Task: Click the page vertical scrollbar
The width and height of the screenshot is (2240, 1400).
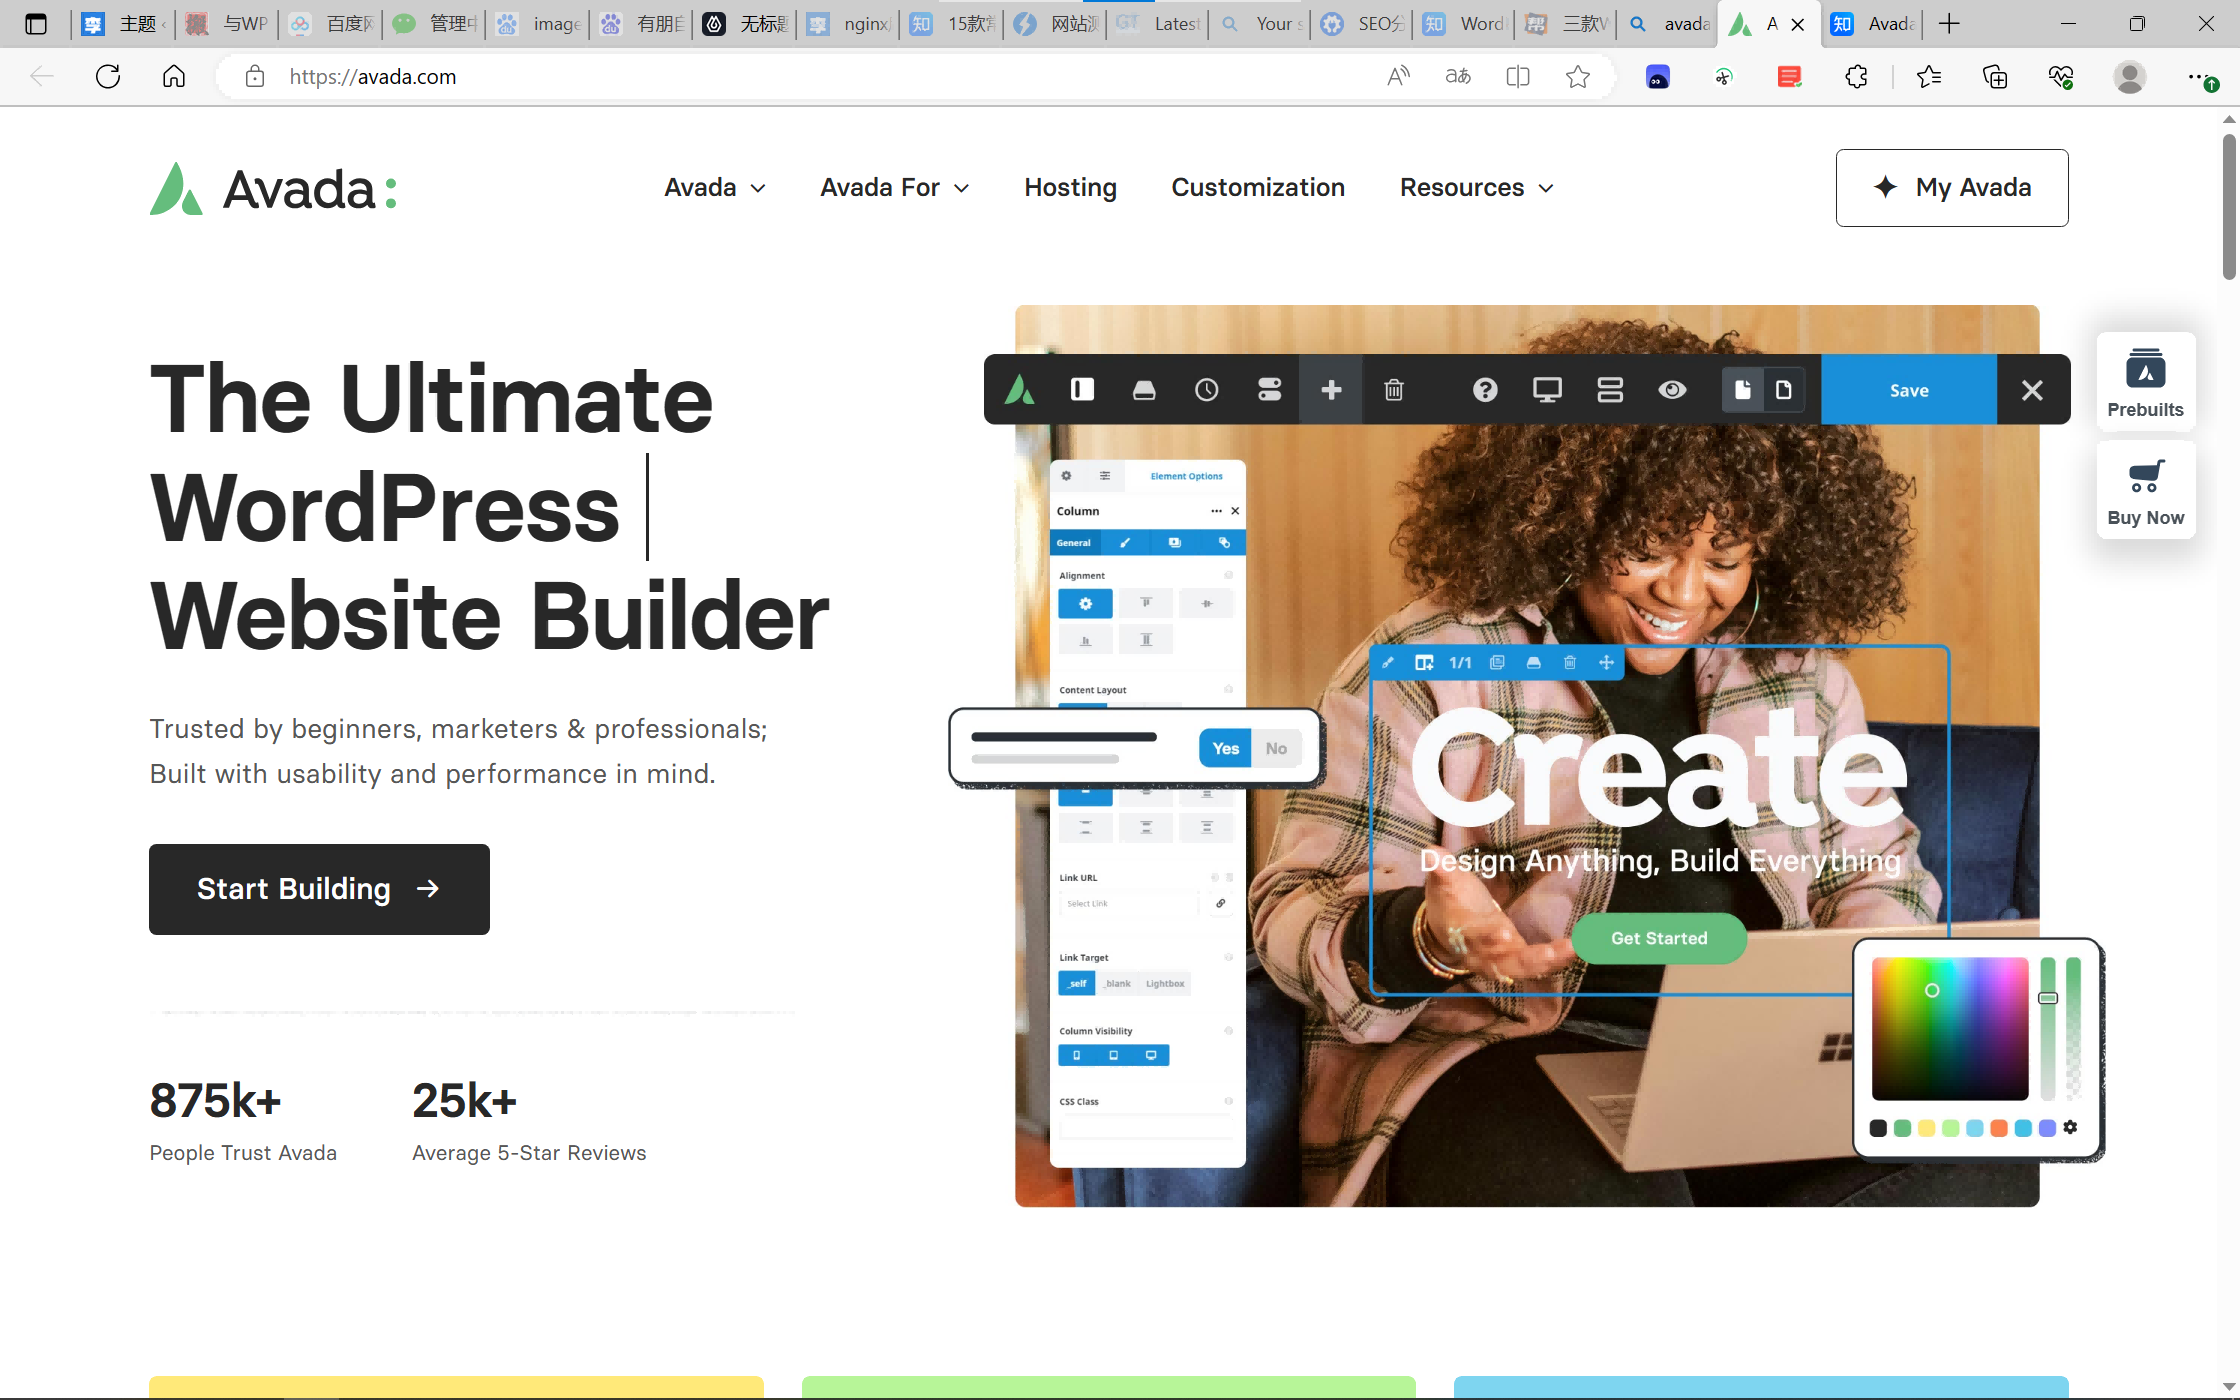Action: (2229, 207)
